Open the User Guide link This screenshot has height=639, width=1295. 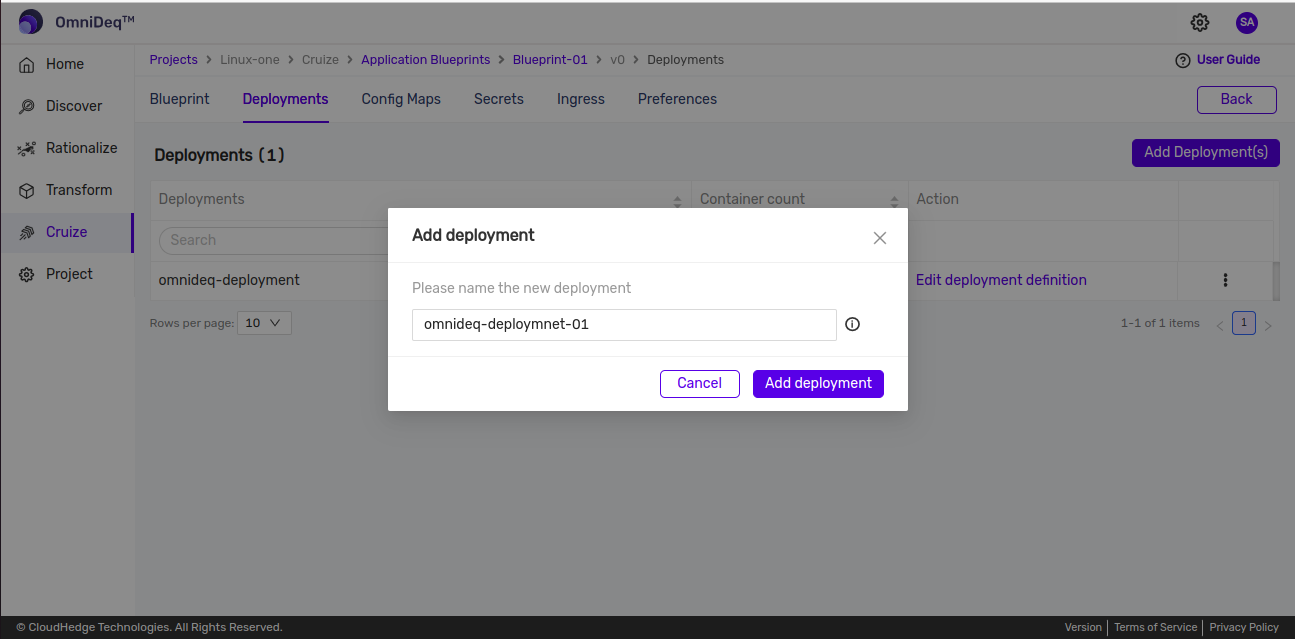(x=1228, y=60)
